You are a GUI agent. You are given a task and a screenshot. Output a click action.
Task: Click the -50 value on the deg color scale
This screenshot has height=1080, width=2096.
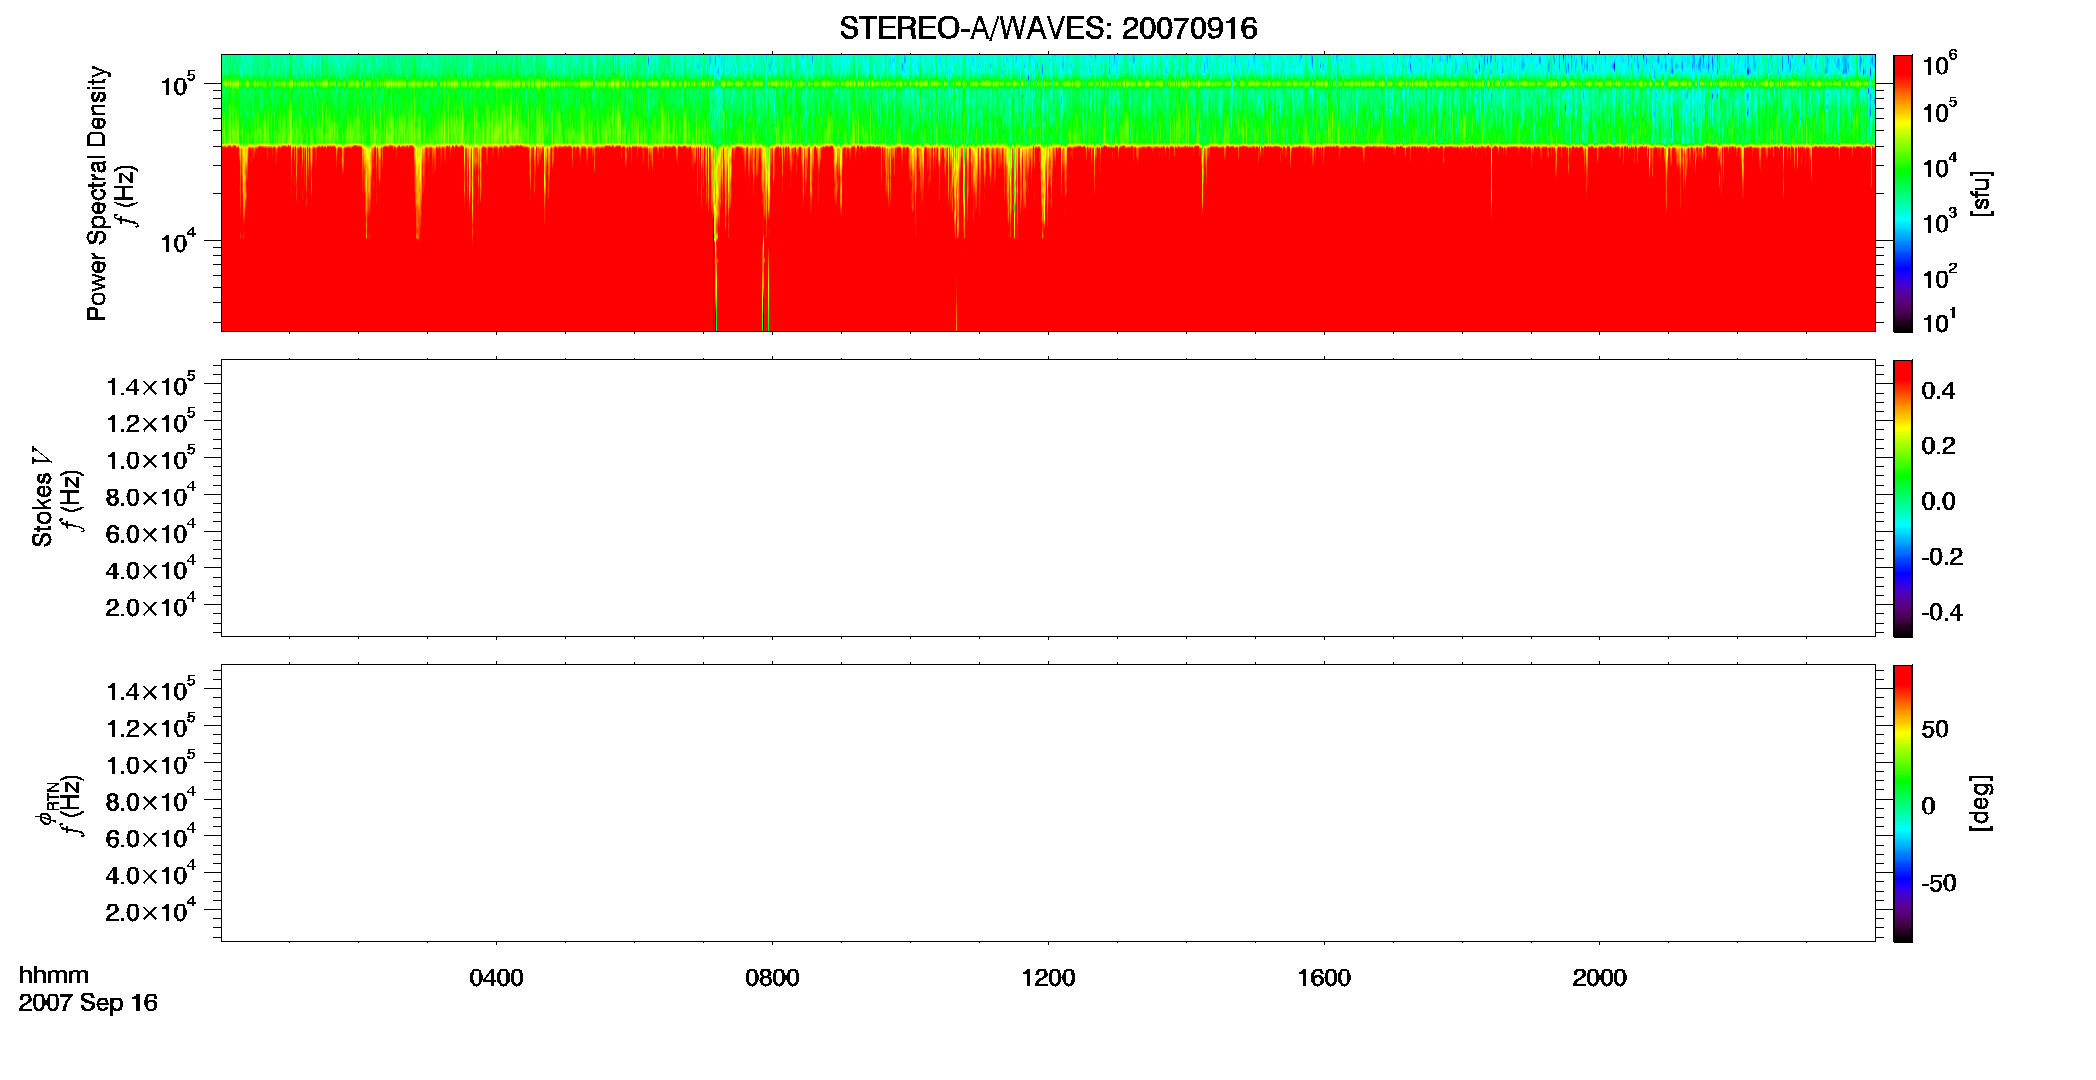tap(1939, 884)
